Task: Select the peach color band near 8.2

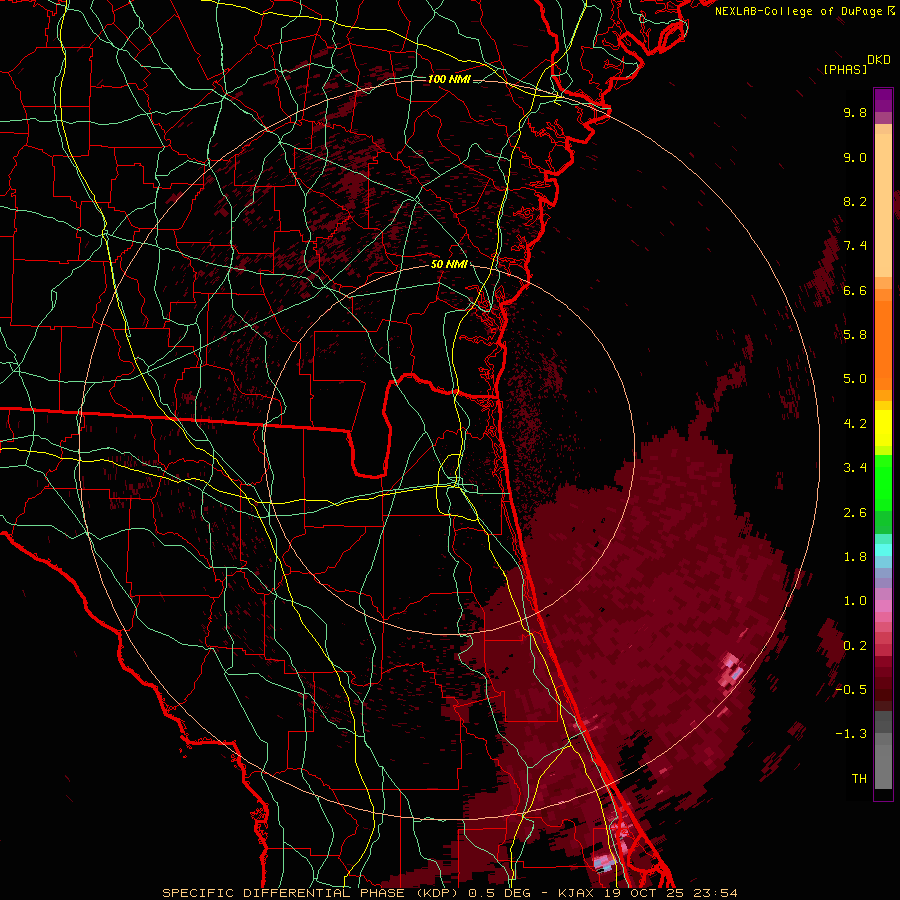Action: [x=883, y=201]
